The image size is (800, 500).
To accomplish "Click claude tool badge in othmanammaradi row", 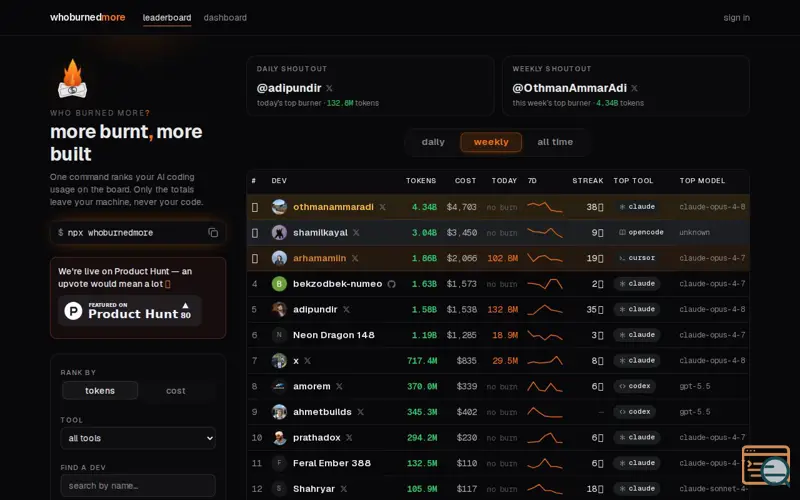I will (637, 207).
